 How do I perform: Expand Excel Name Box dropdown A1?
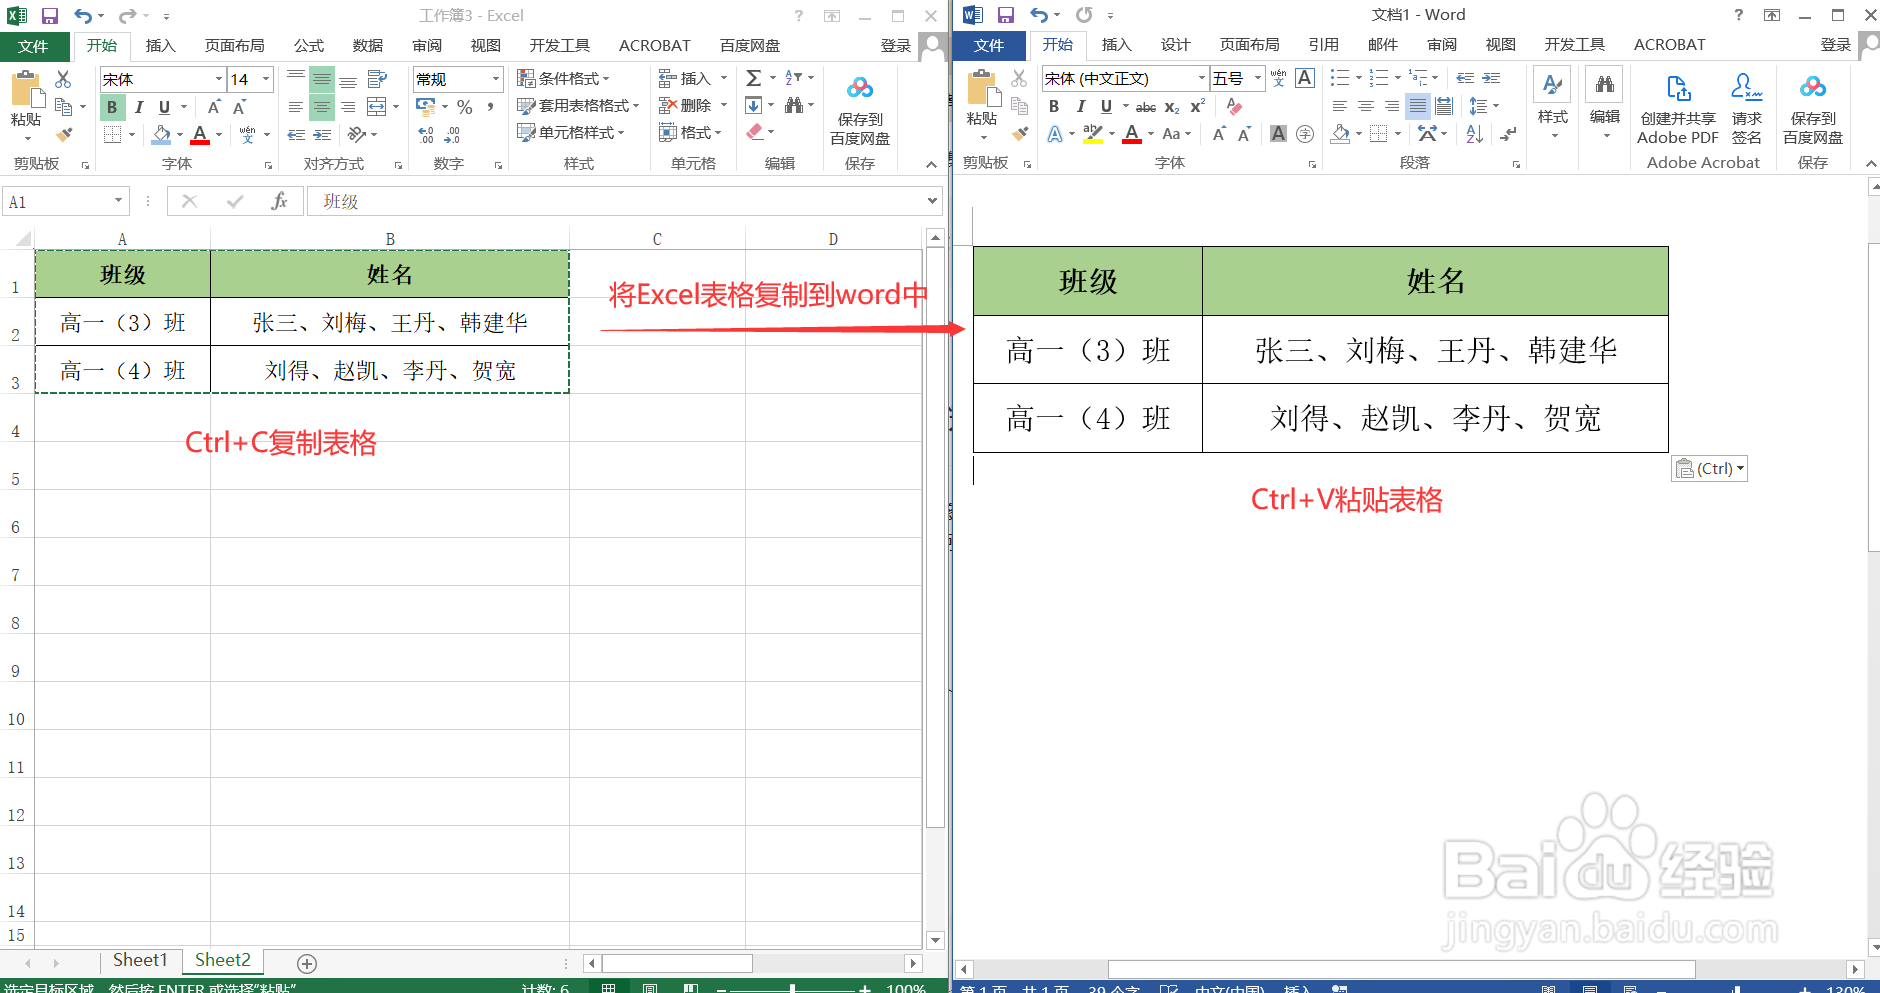click(x=118, y=201)
